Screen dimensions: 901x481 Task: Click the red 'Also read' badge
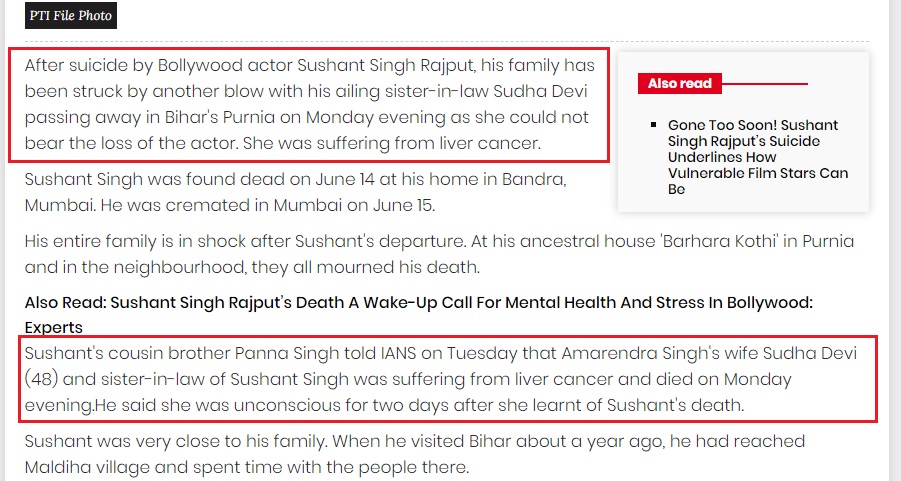pyautogui.click(x=680, y=83)
